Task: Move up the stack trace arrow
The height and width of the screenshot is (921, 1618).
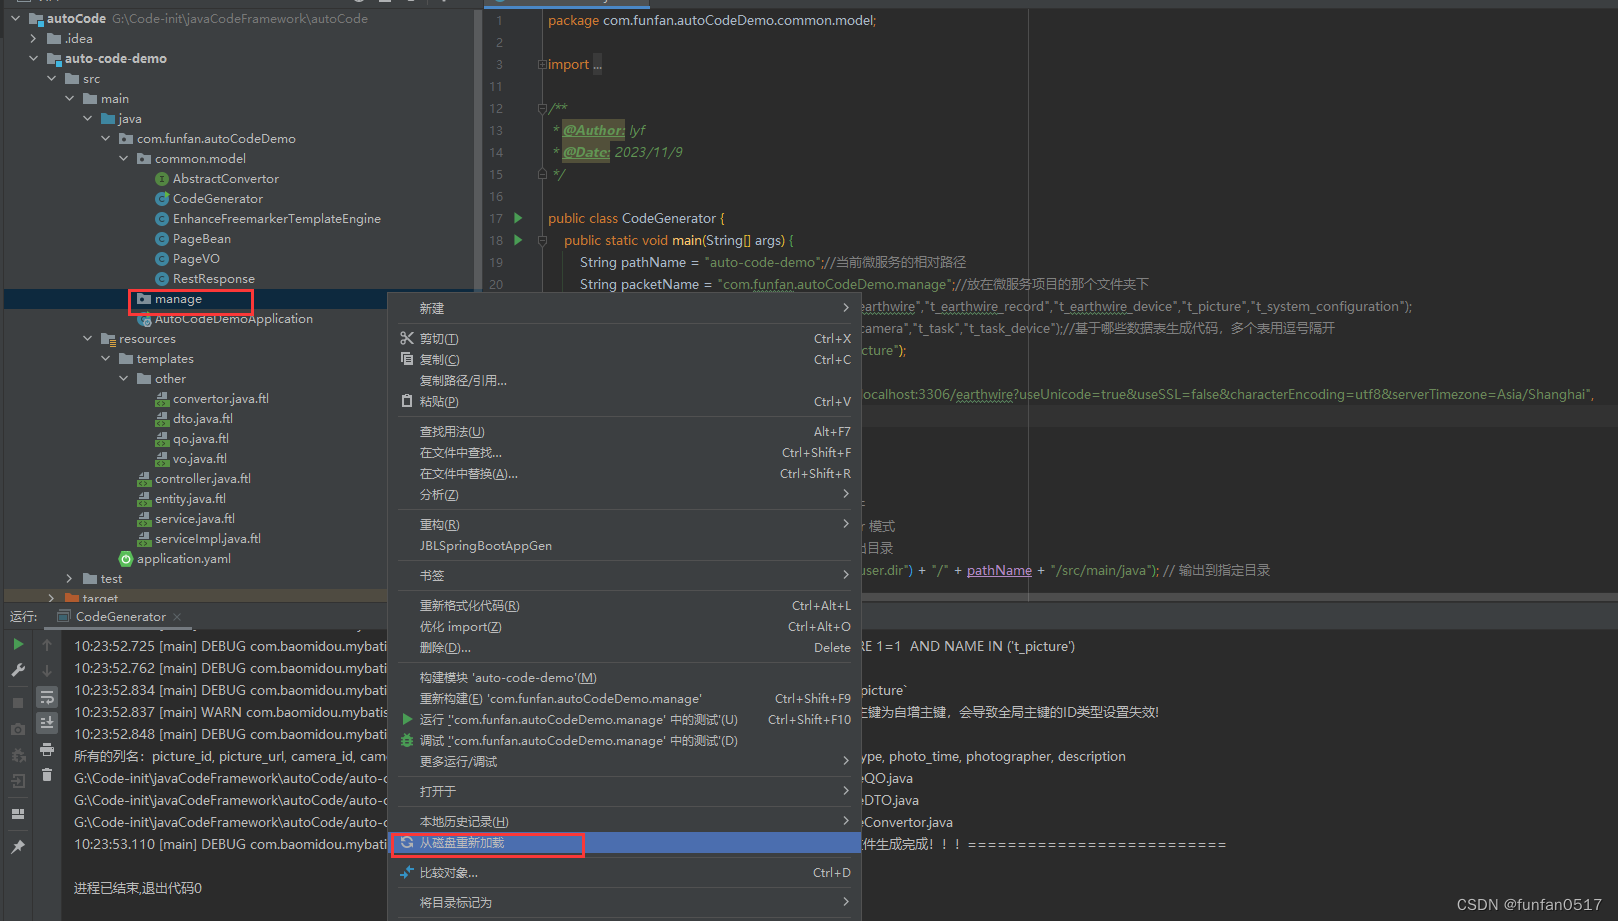Action: coord(47,645)
